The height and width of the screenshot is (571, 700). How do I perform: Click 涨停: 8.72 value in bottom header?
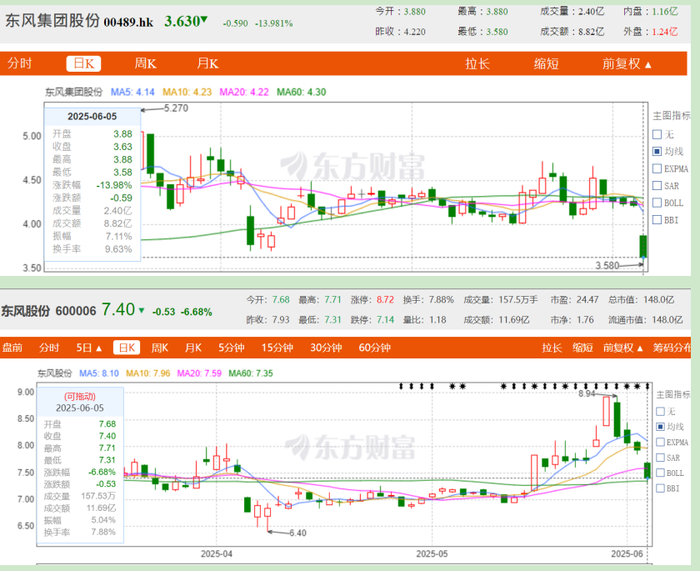click(x=372, y=300)
